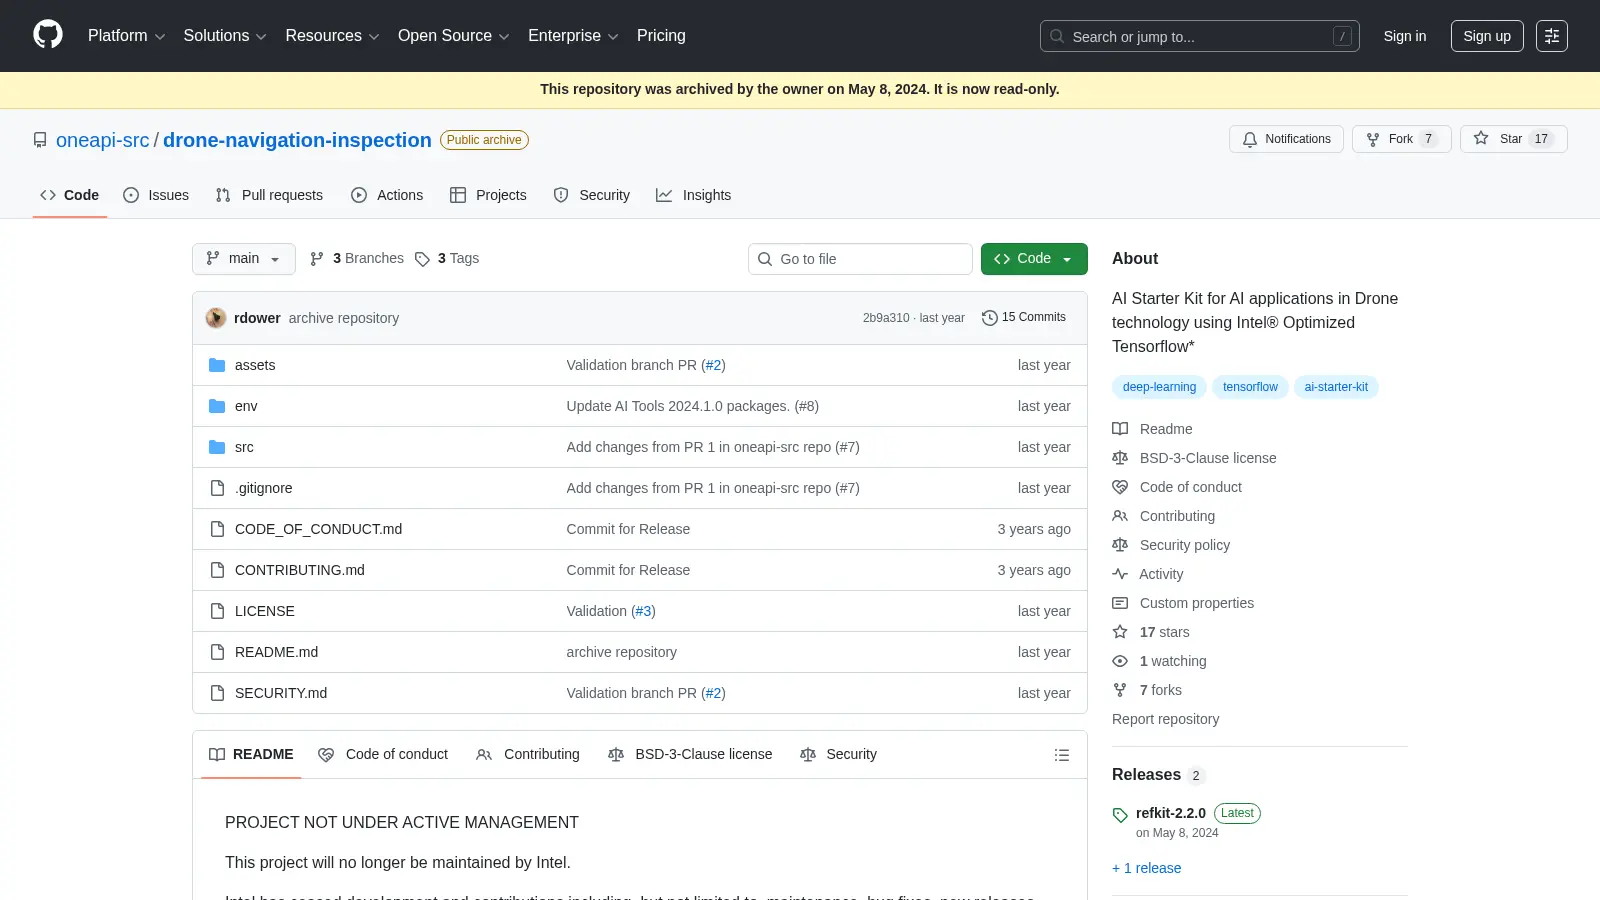The height and width of the screenshot is (900, 1600).
Task: Select the BSD-3-Clause license README tab
Action: coord(690,755)
